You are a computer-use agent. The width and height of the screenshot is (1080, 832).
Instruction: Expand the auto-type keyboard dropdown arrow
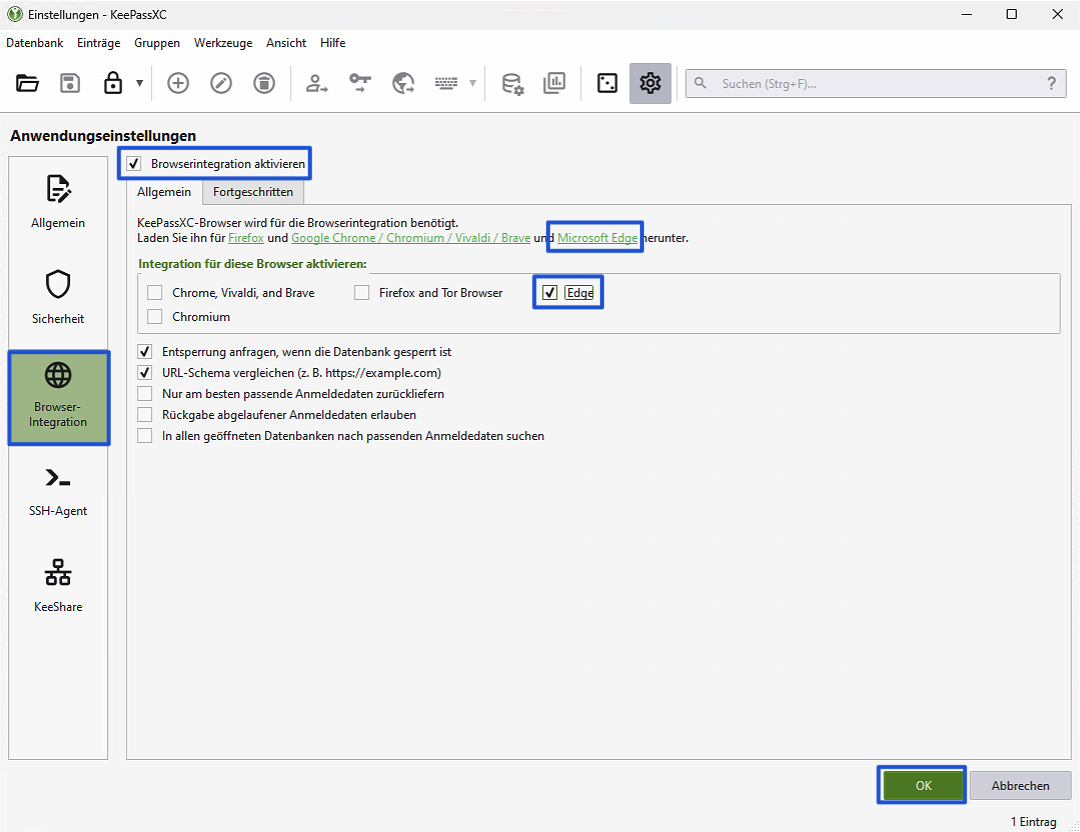(473, 84)
